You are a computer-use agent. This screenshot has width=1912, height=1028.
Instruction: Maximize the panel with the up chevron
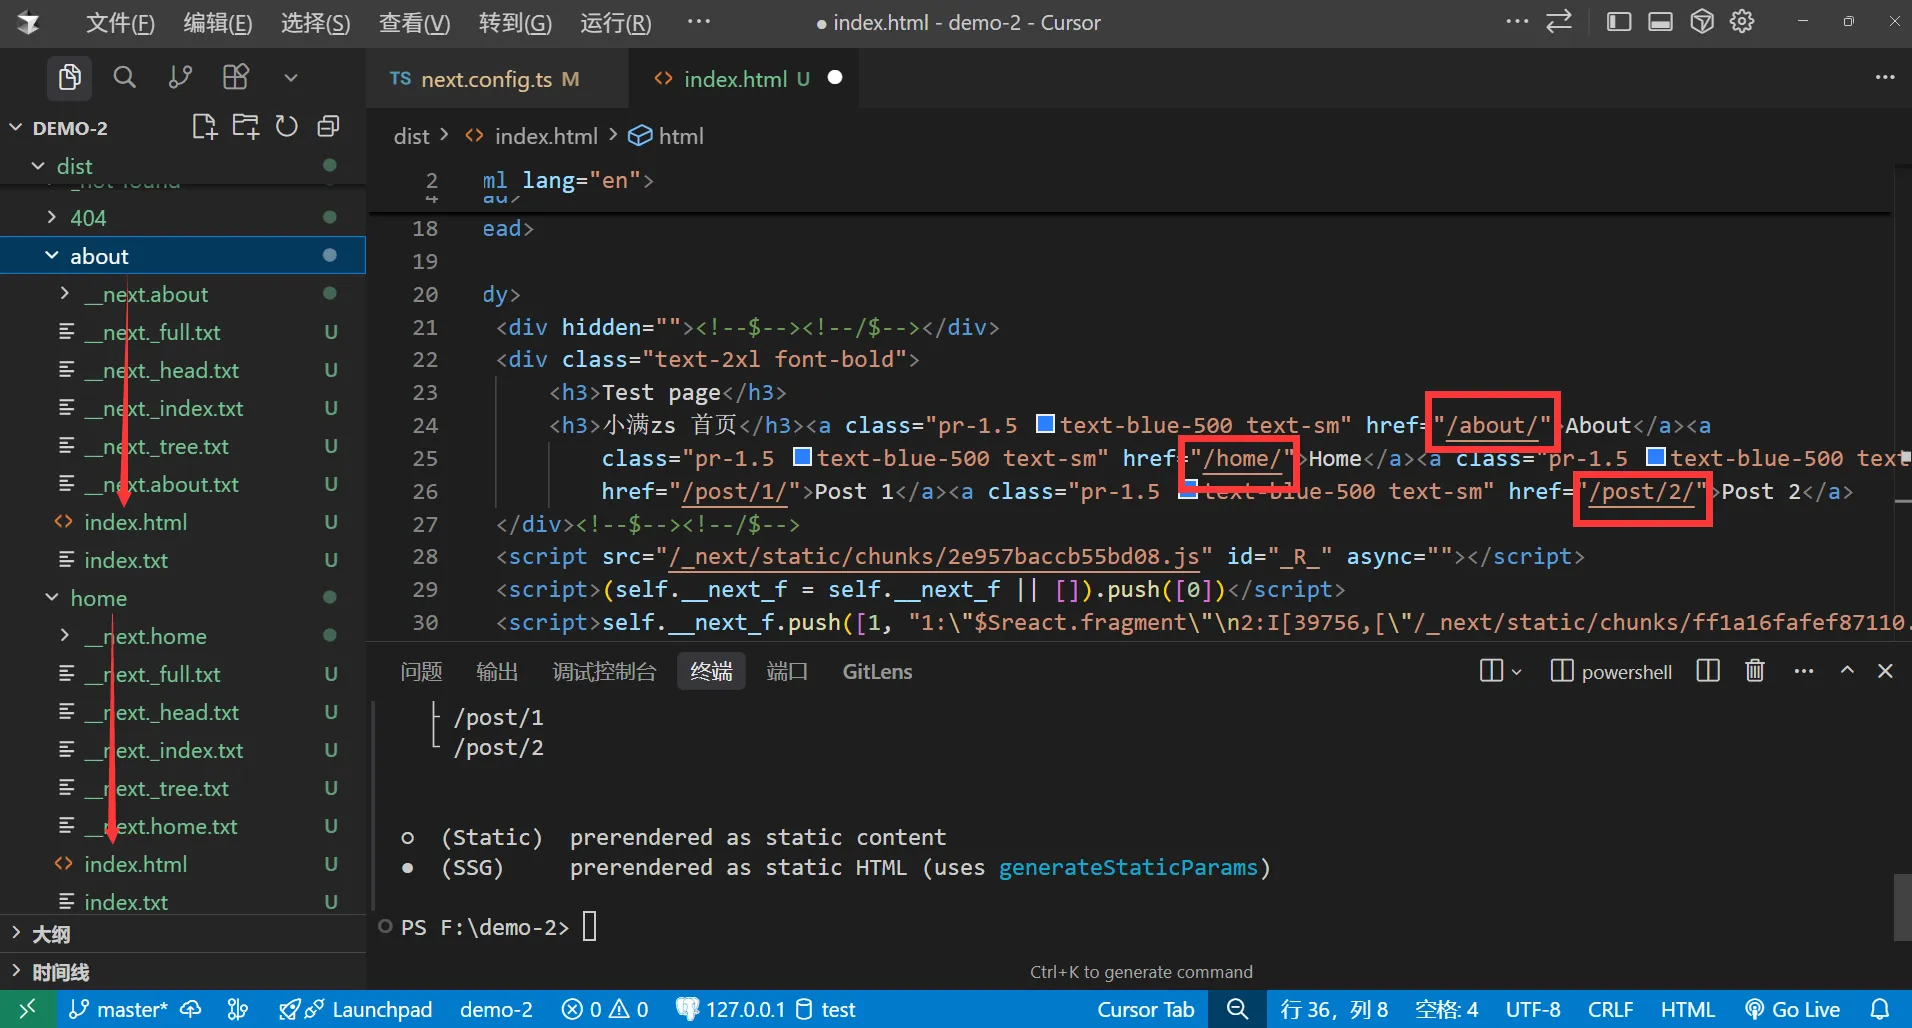[x=1847, y=671]
